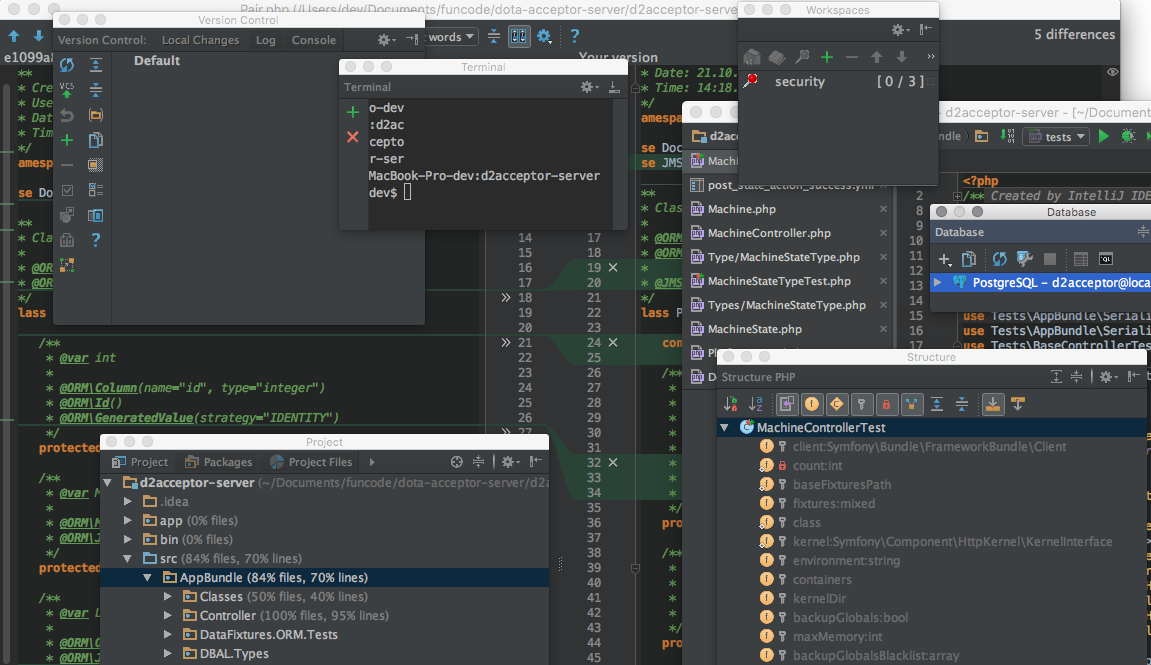
Task: Click the blue help question mark in diff toolbar
Action: click(575, 36)
